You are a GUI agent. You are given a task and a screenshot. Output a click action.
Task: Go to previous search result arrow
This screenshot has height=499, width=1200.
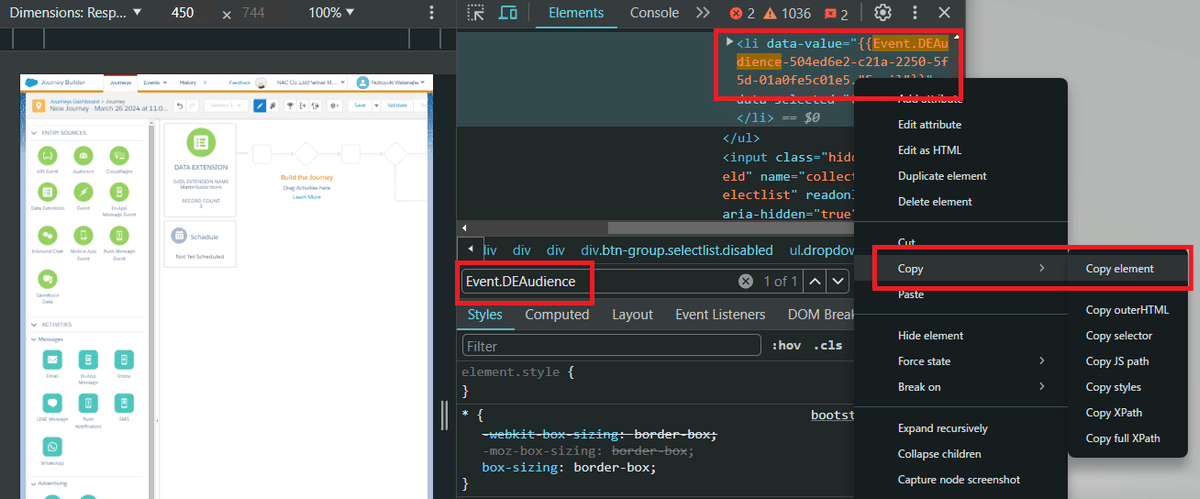(x=815, y=282)
